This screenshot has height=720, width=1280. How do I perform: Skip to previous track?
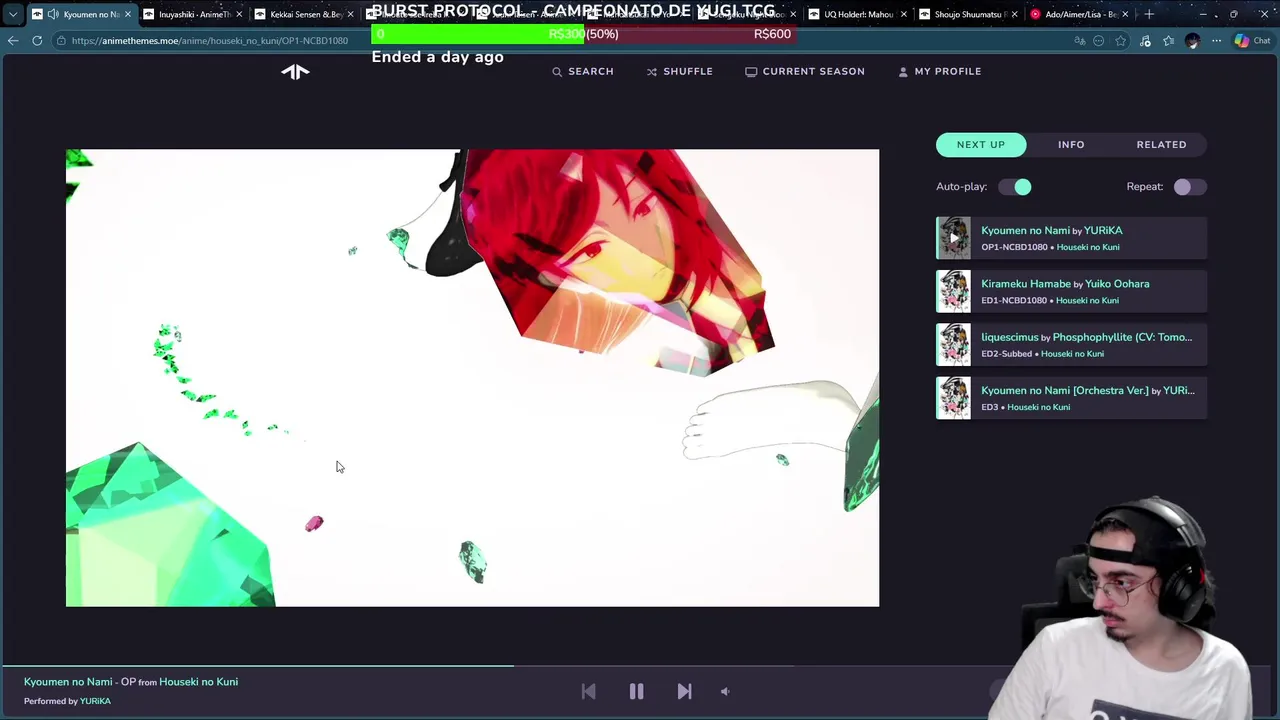click(588, 691)
